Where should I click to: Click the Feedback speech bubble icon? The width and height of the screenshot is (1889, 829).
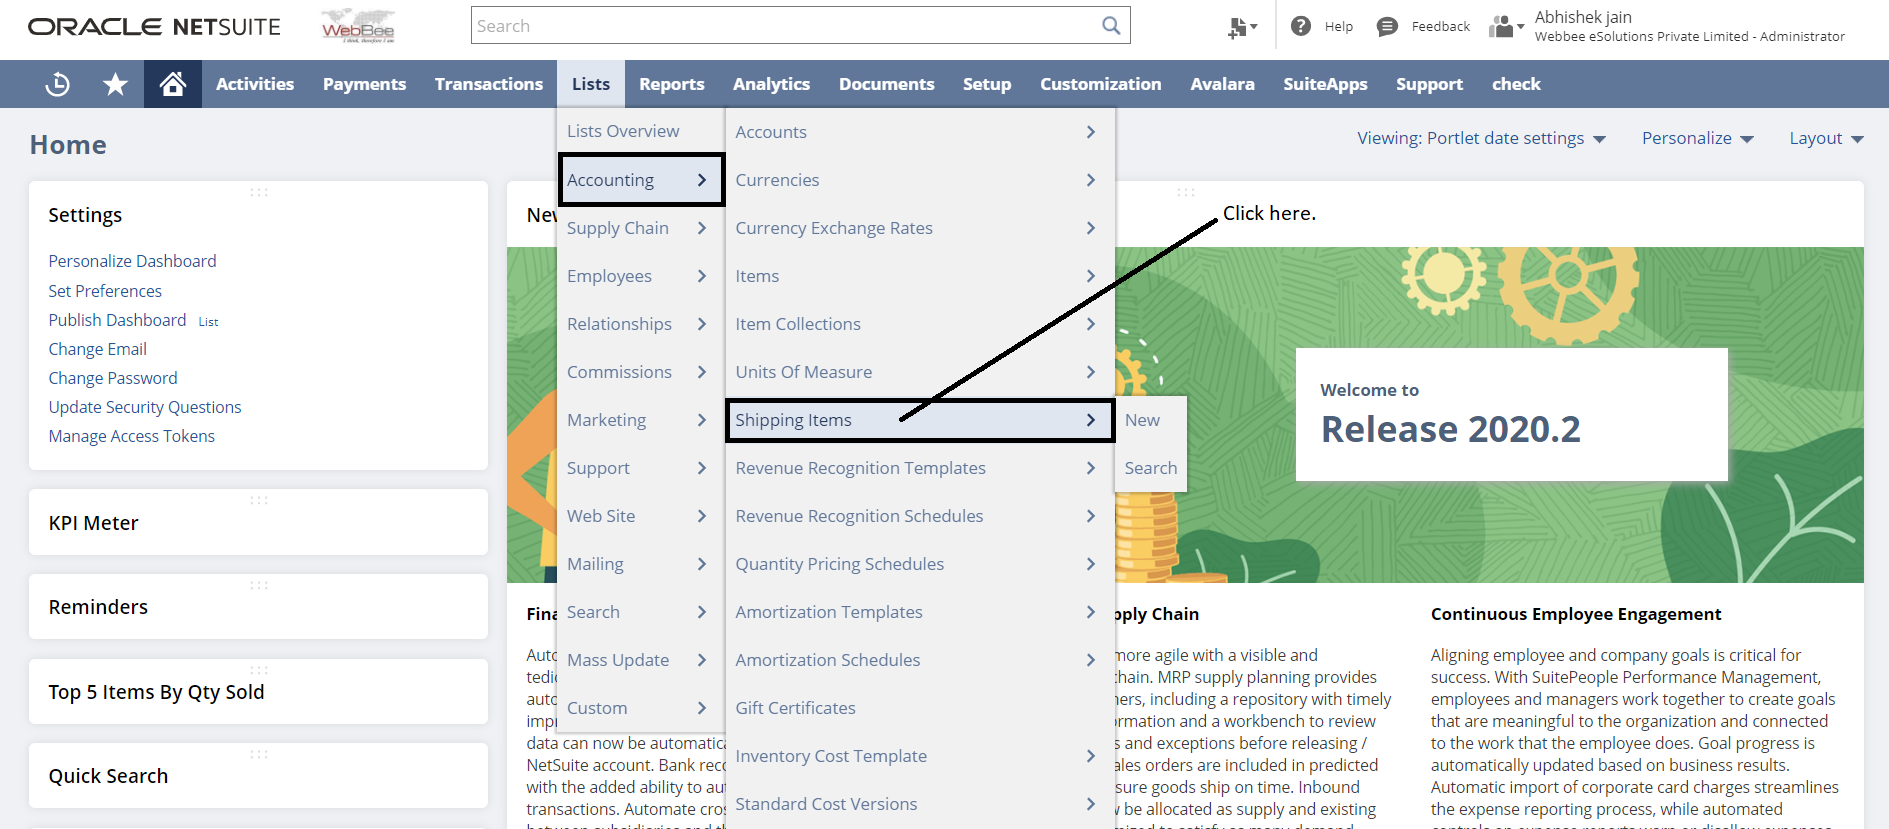(x=1387, y=26)
